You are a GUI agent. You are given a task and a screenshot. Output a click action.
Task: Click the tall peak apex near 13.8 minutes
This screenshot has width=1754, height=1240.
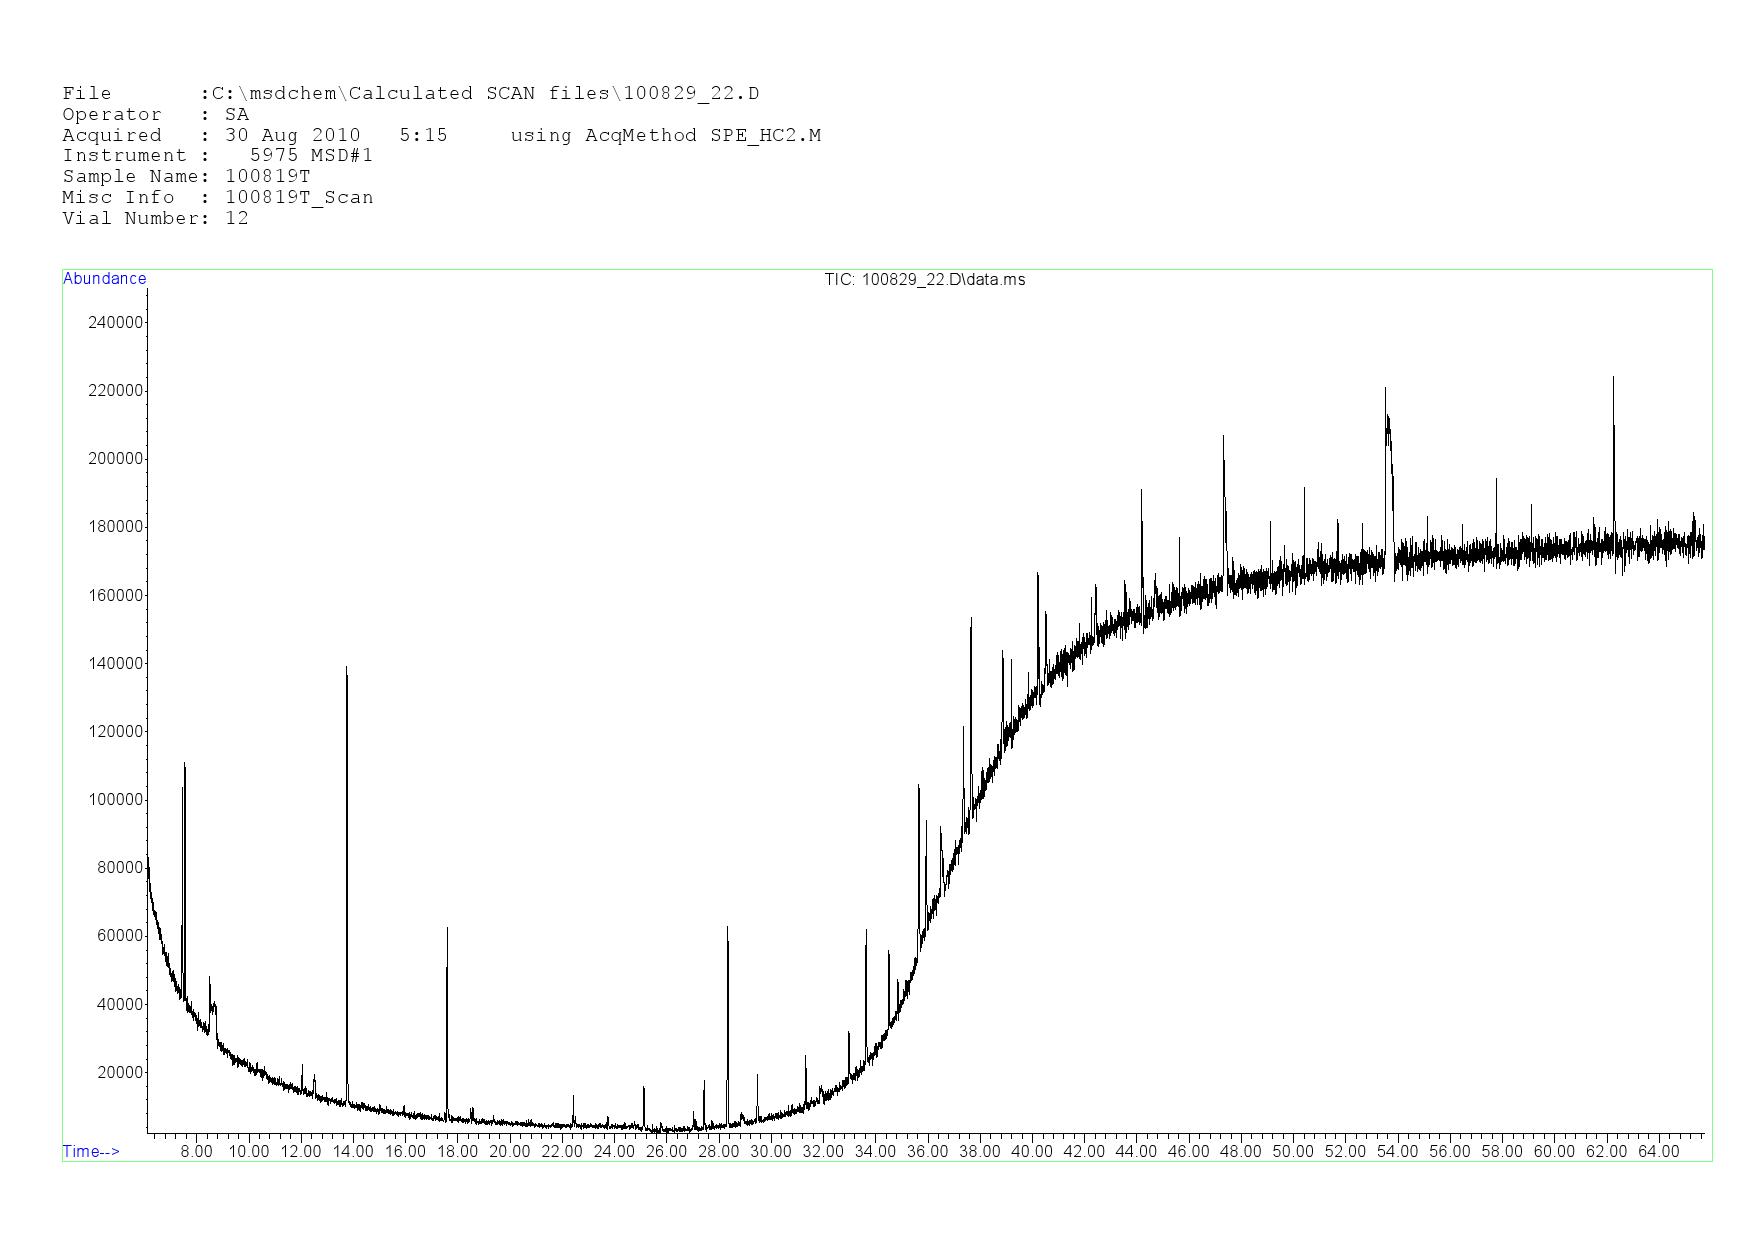346,668
